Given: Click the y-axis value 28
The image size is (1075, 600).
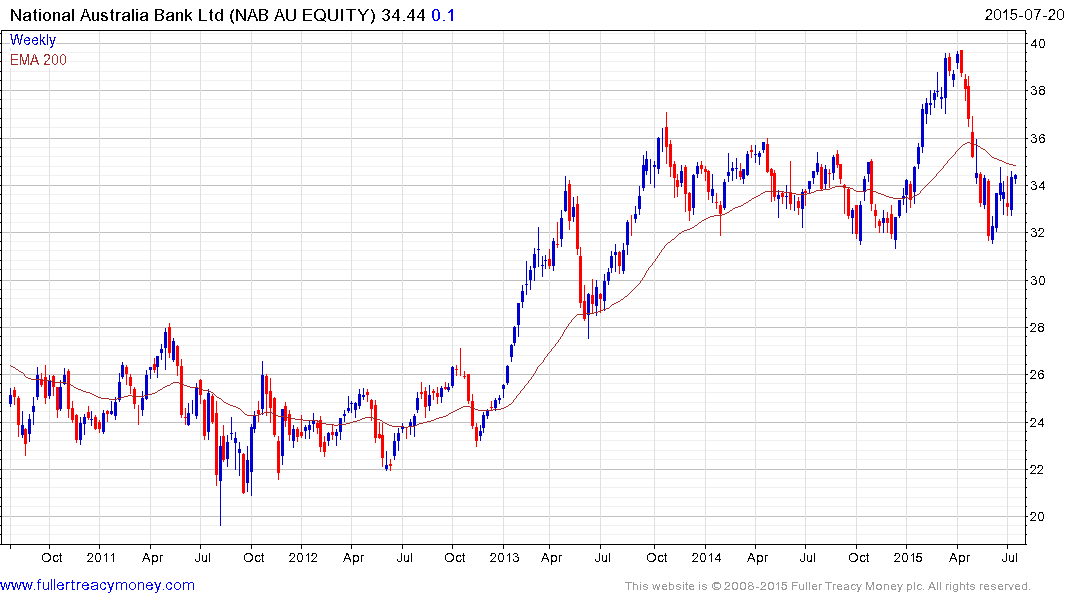Looking at the screenshot, I should [1037, 328].
